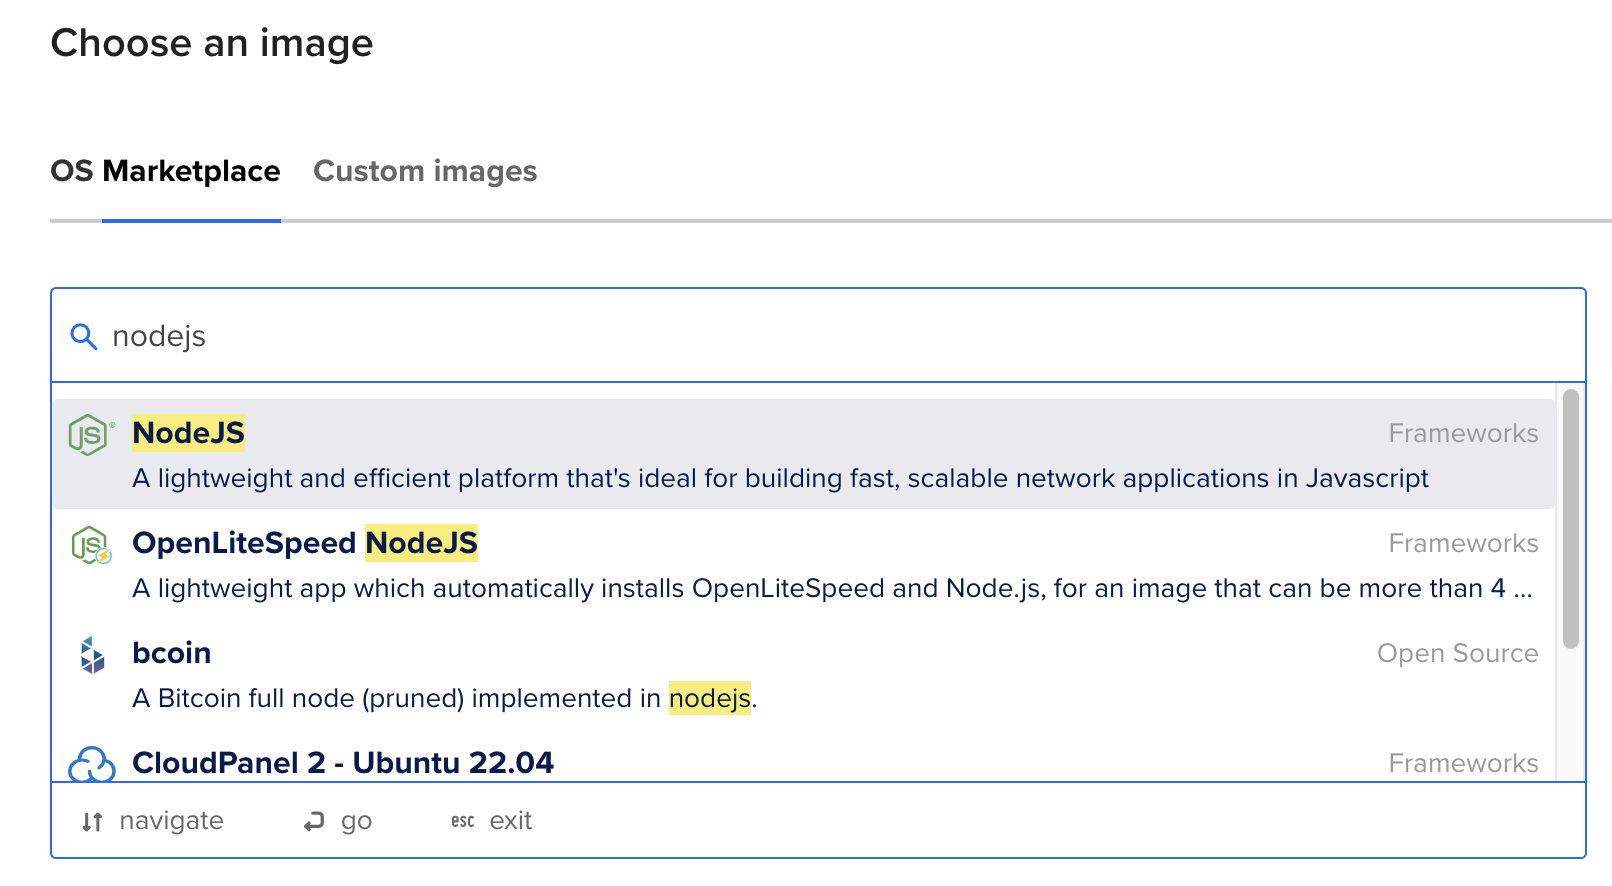Image resolution: width=1612 pixels, height=886 pixels.
Task: Click the 'Choose an image' heading
Action: coord(212,43)
